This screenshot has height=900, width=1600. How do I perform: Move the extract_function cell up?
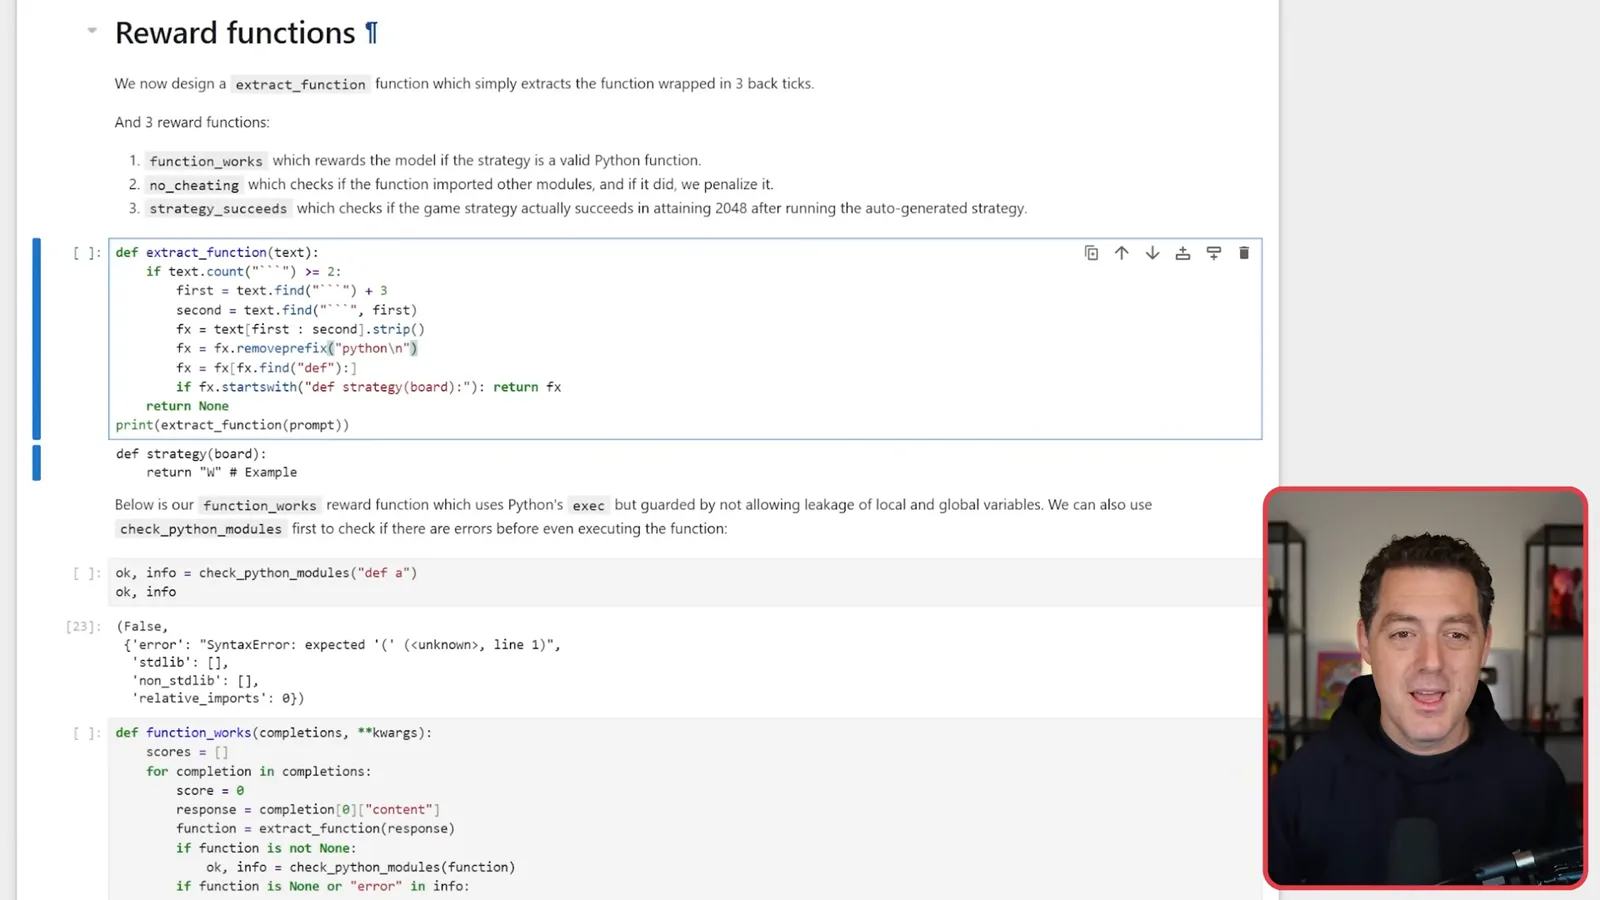[1122, 253]
